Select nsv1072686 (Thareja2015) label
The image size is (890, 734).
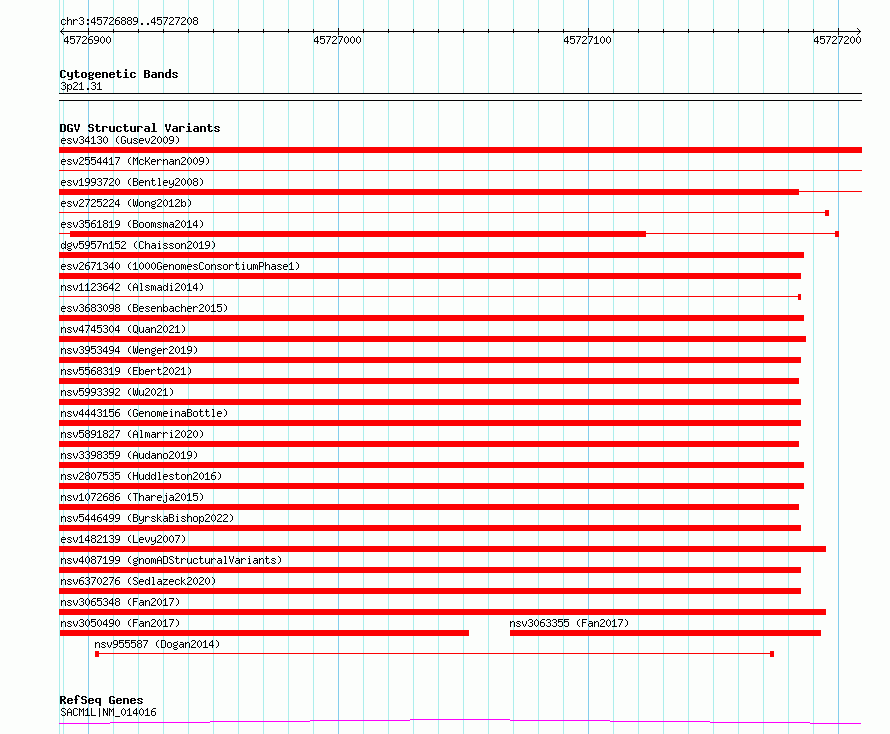(132, 497)
